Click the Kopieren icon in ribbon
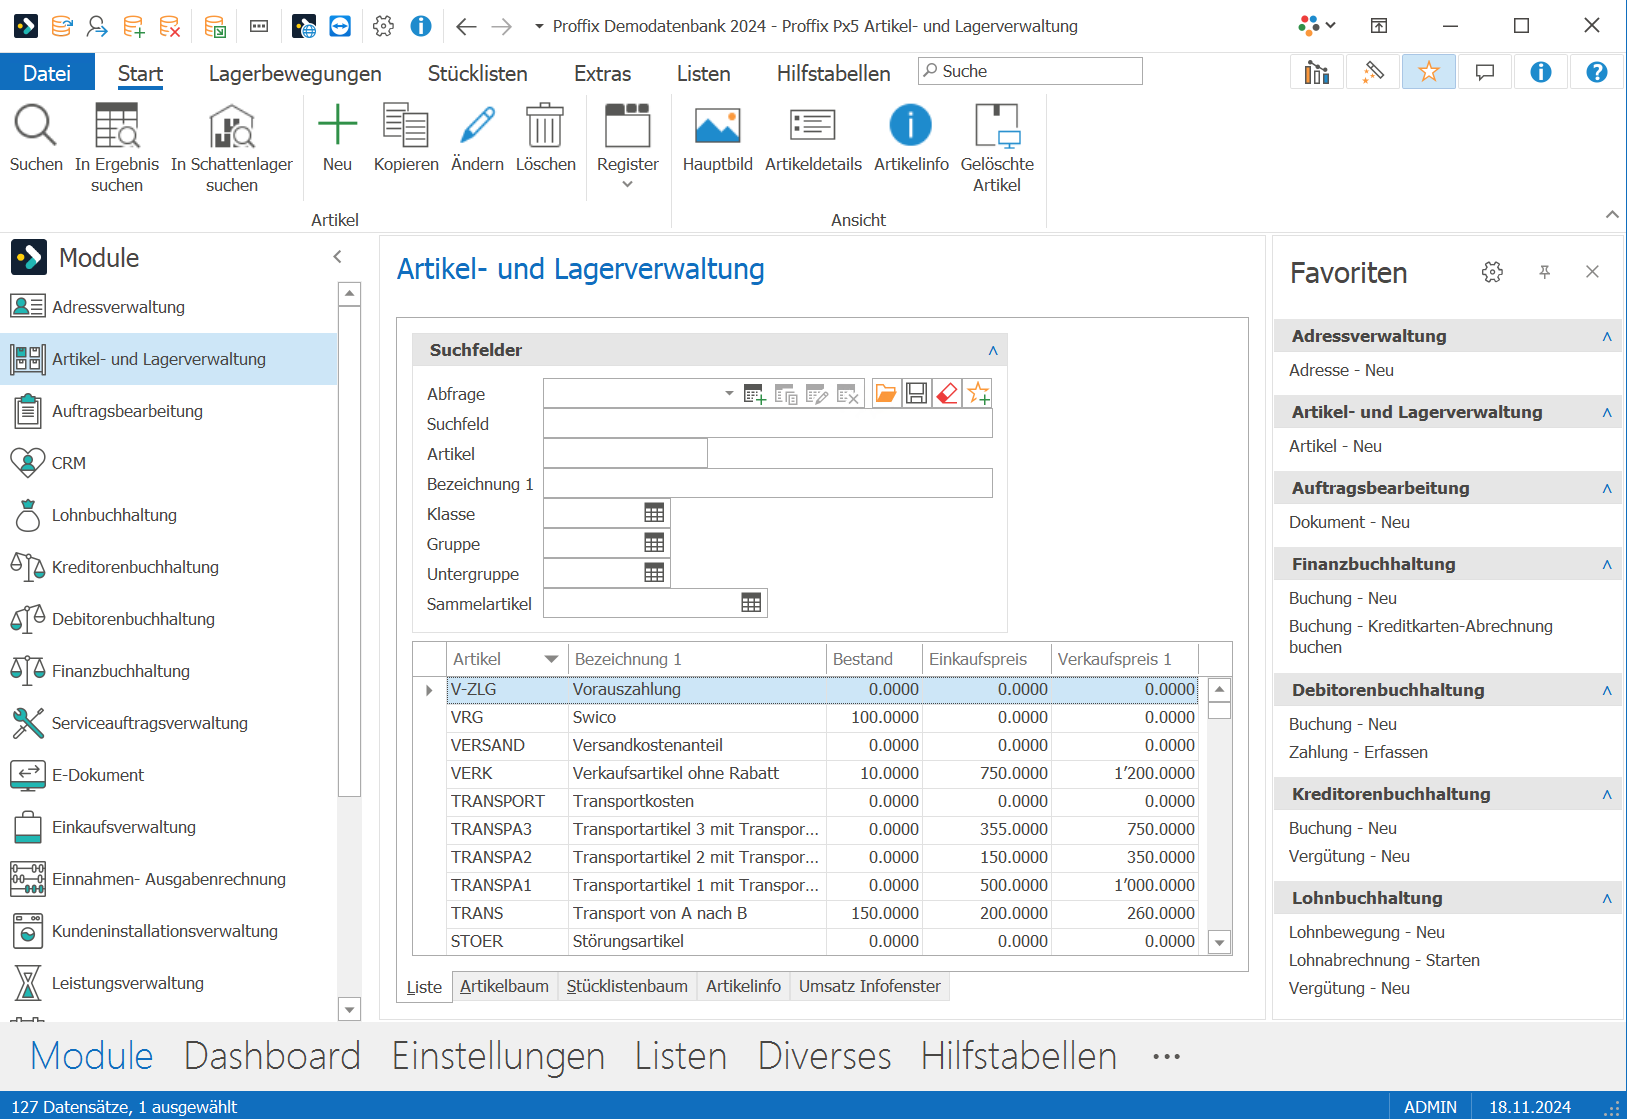Viewport: 1628px width, 1119px height. click(x=406, y=126)
